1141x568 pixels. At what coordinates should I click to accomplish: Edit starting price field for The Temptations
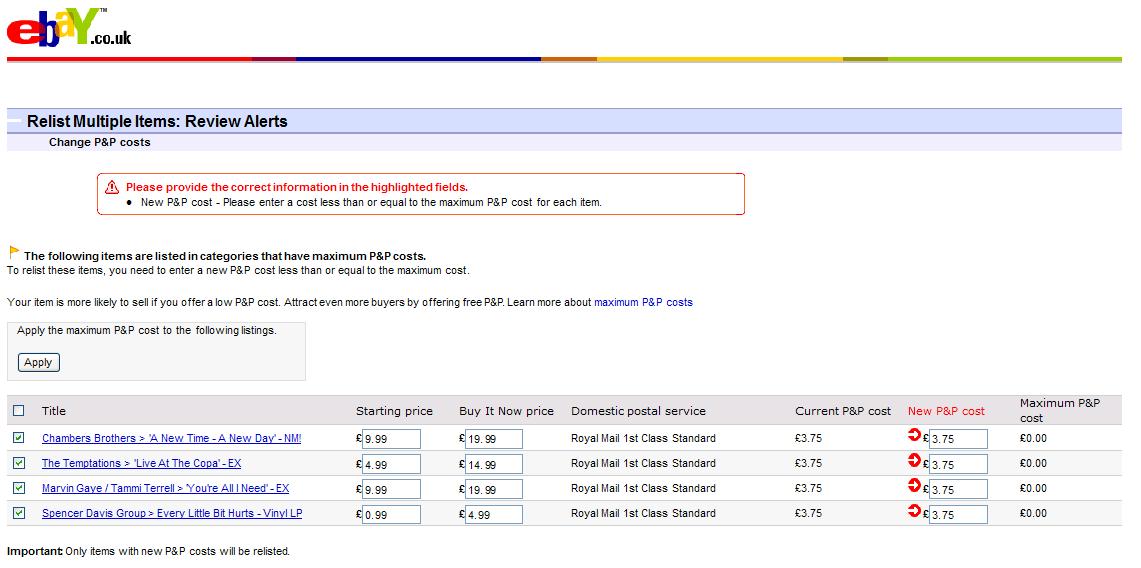coord(391,464)
